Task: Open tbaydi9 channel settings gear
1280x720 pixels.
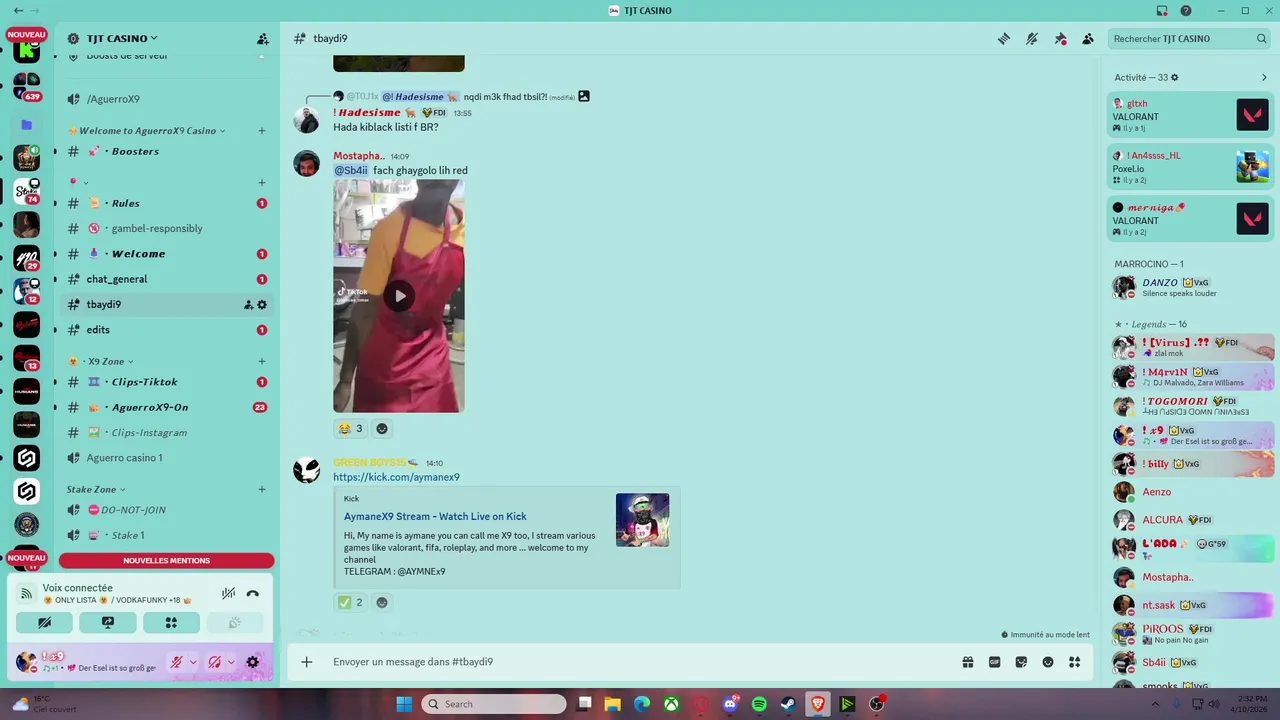Action: tap(262, 305)
